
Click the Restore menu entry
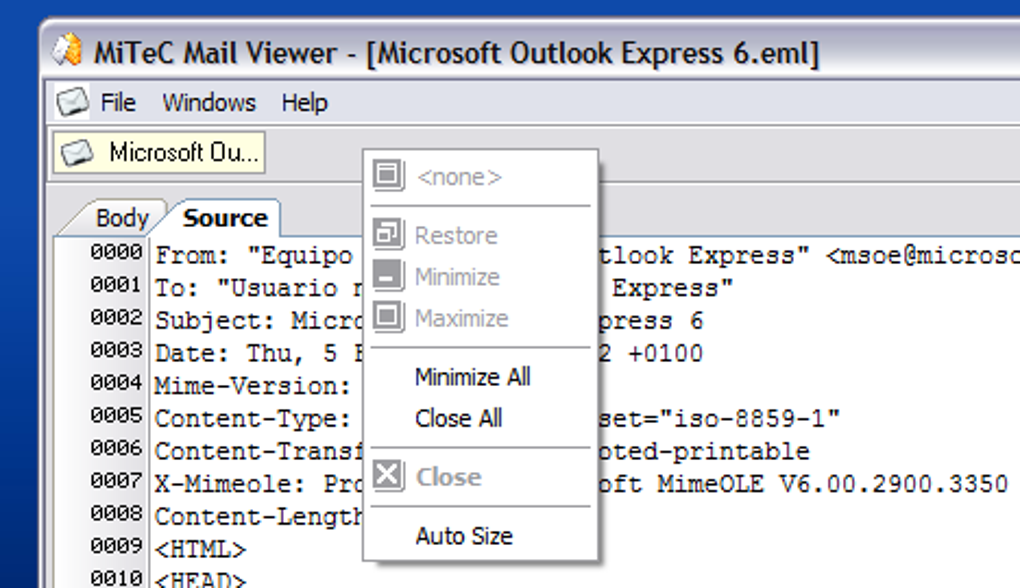pos(480,235)
